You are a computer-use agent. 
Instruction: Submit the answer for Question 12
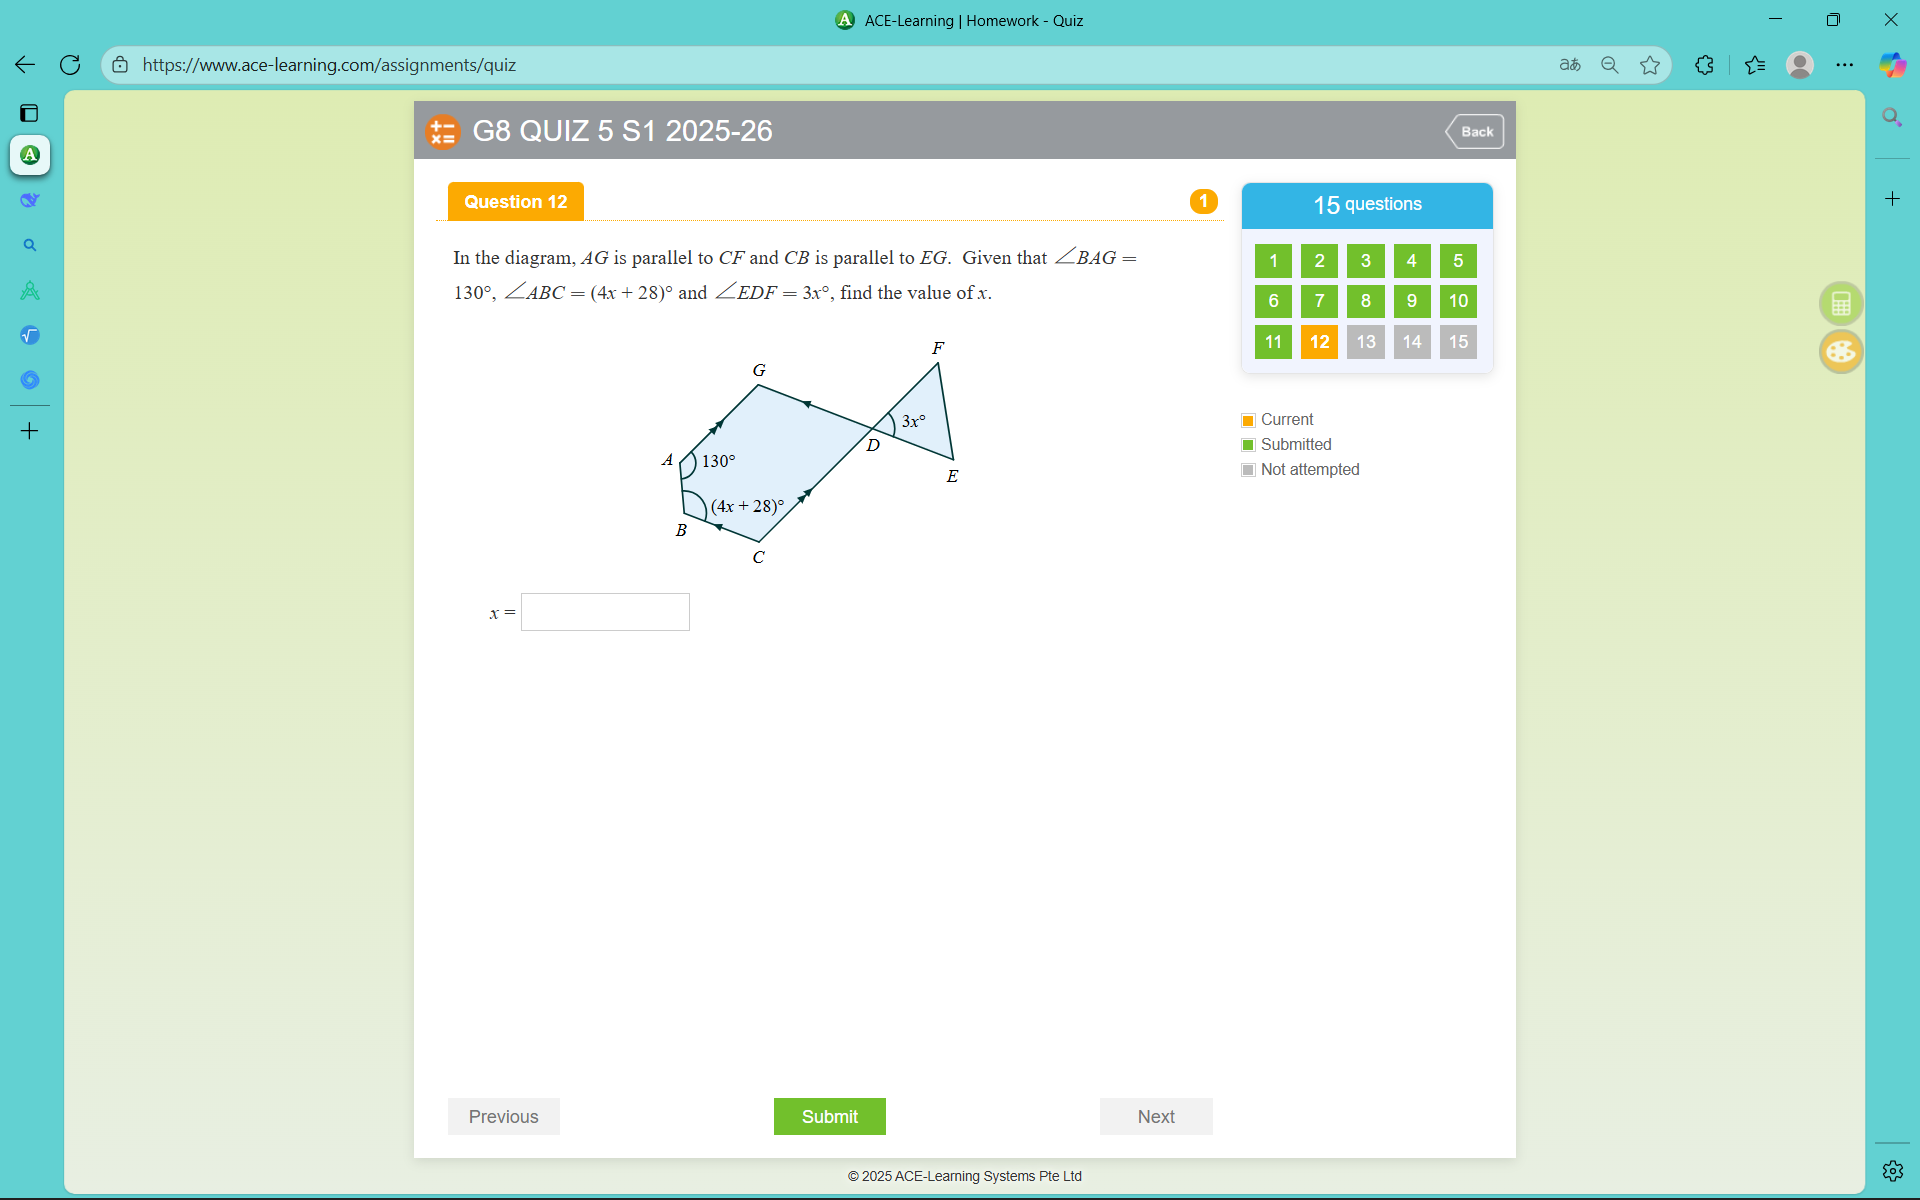(x=829, y=1116)
